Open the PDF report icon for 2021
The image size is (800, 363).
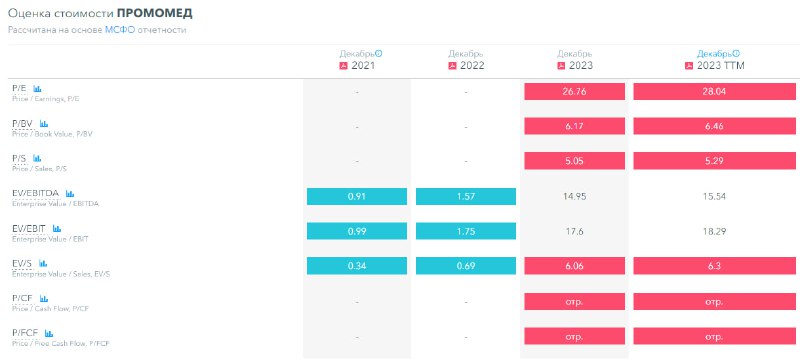343,66
